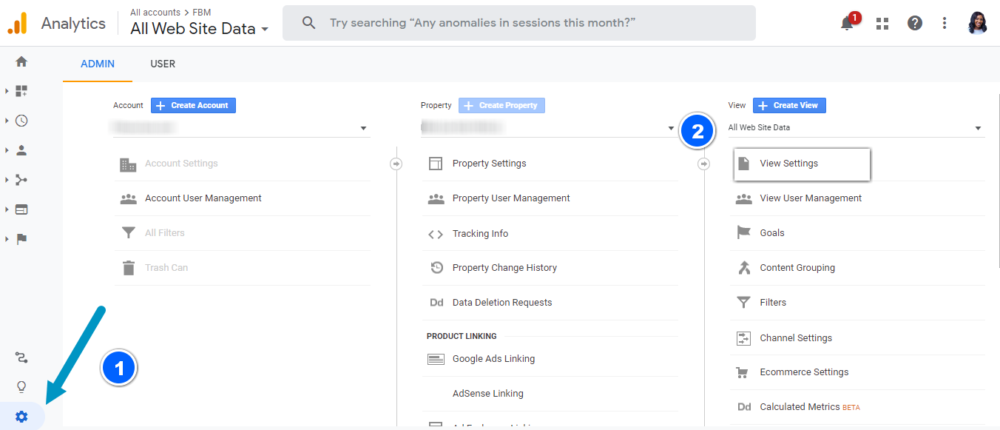Click the Google Analytics logo
Viewport: 1000px width, 430px height.
[18, 24]
